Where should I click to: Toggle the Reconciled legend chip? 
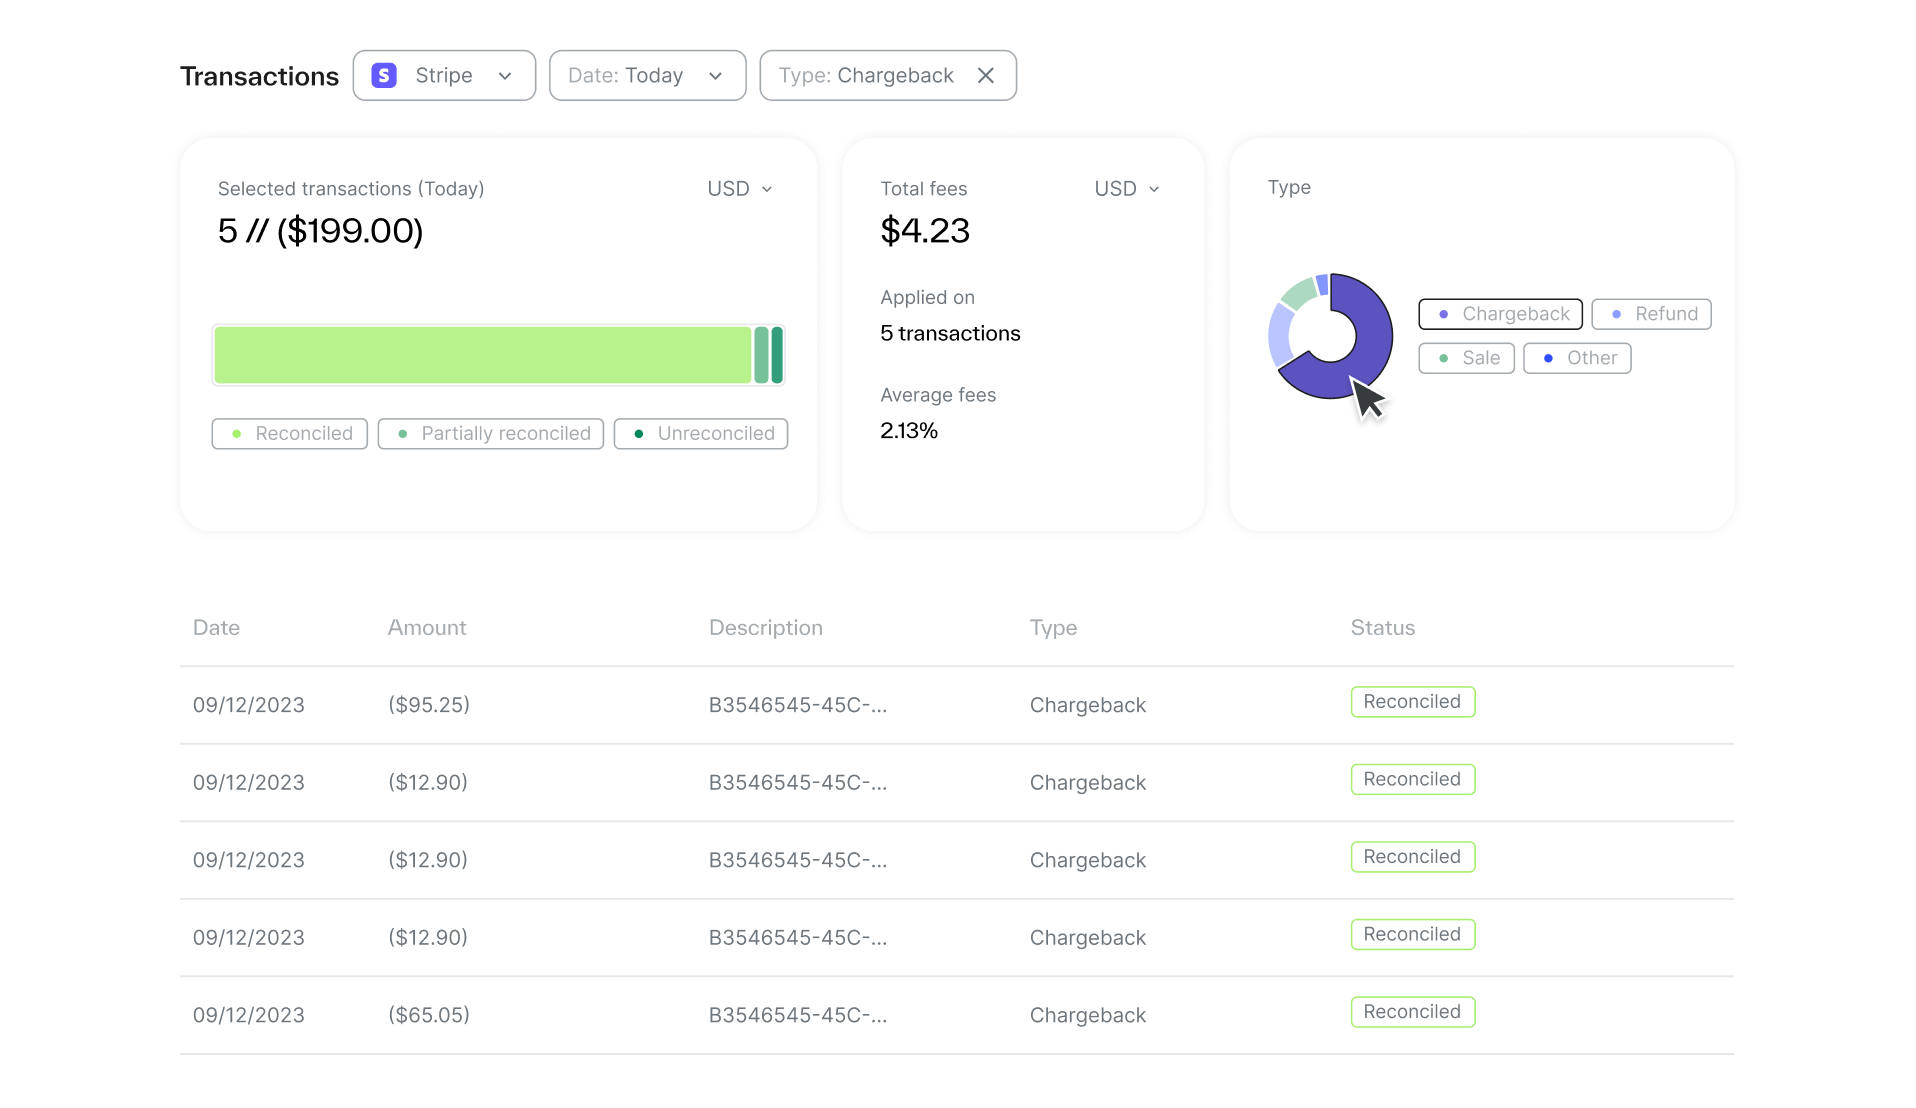point(290,434)
